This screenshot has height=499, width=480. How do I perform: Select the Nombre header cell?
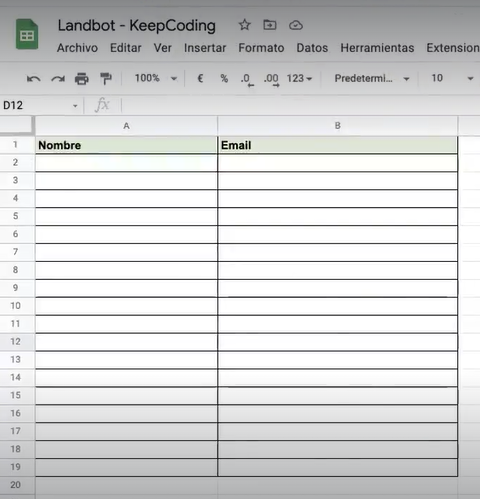pyautogui.click(x=126, y=145)
